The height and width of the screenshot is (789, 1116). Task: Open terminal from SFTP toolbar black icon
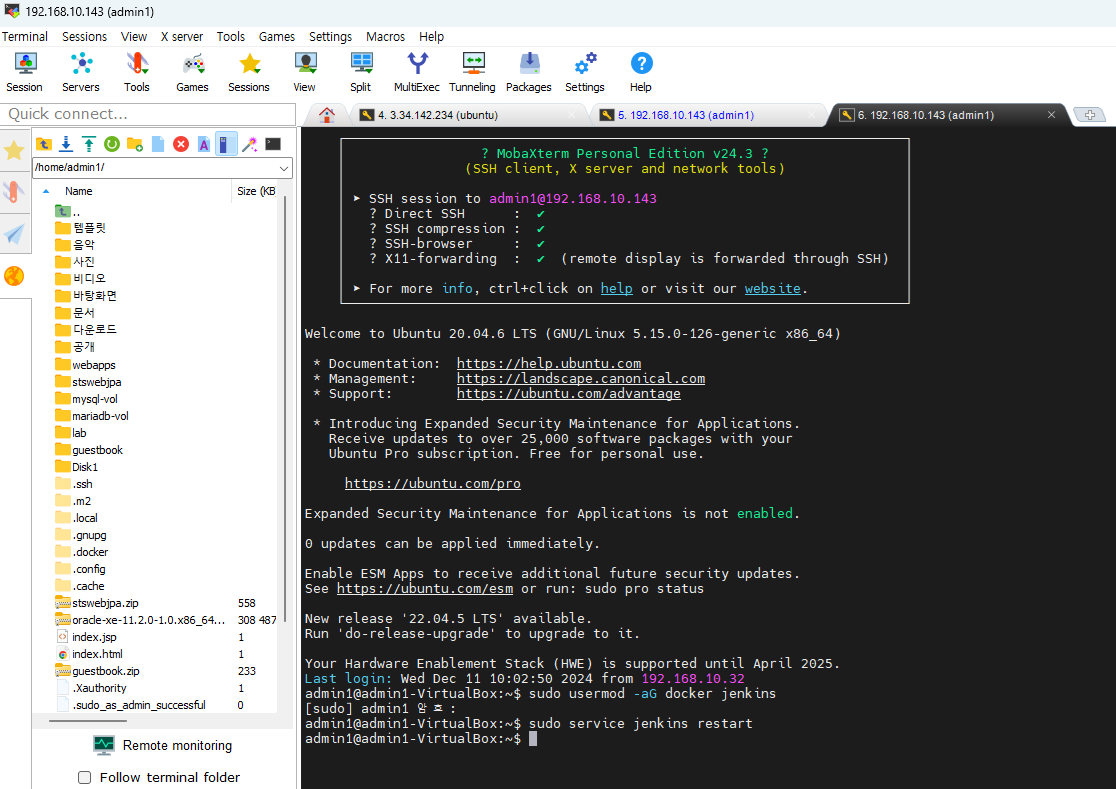[273, 144]
